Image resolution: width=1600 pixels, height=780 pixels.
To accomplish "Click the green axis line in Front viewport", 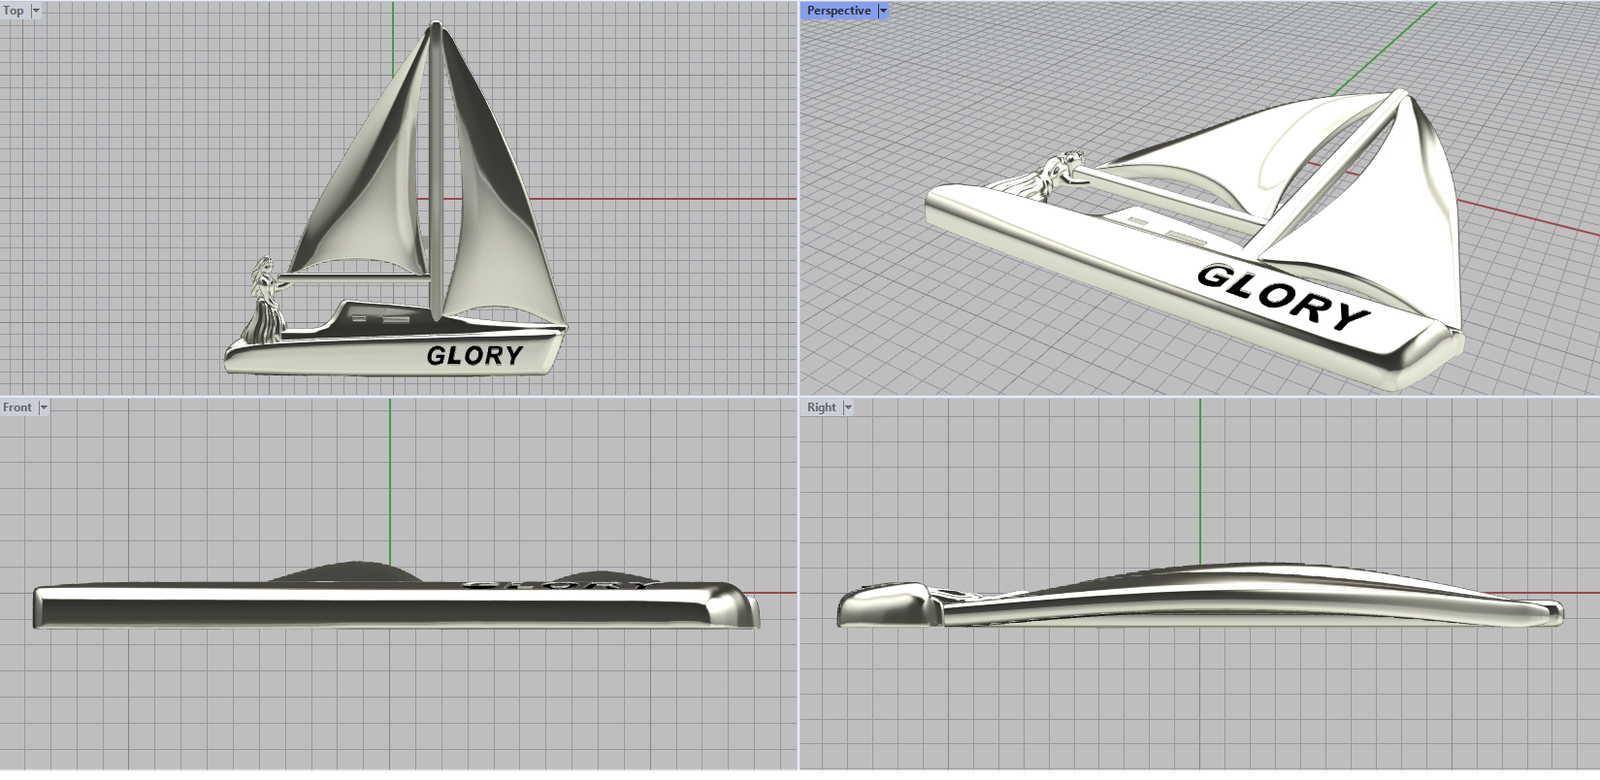I will coord(390,480).
